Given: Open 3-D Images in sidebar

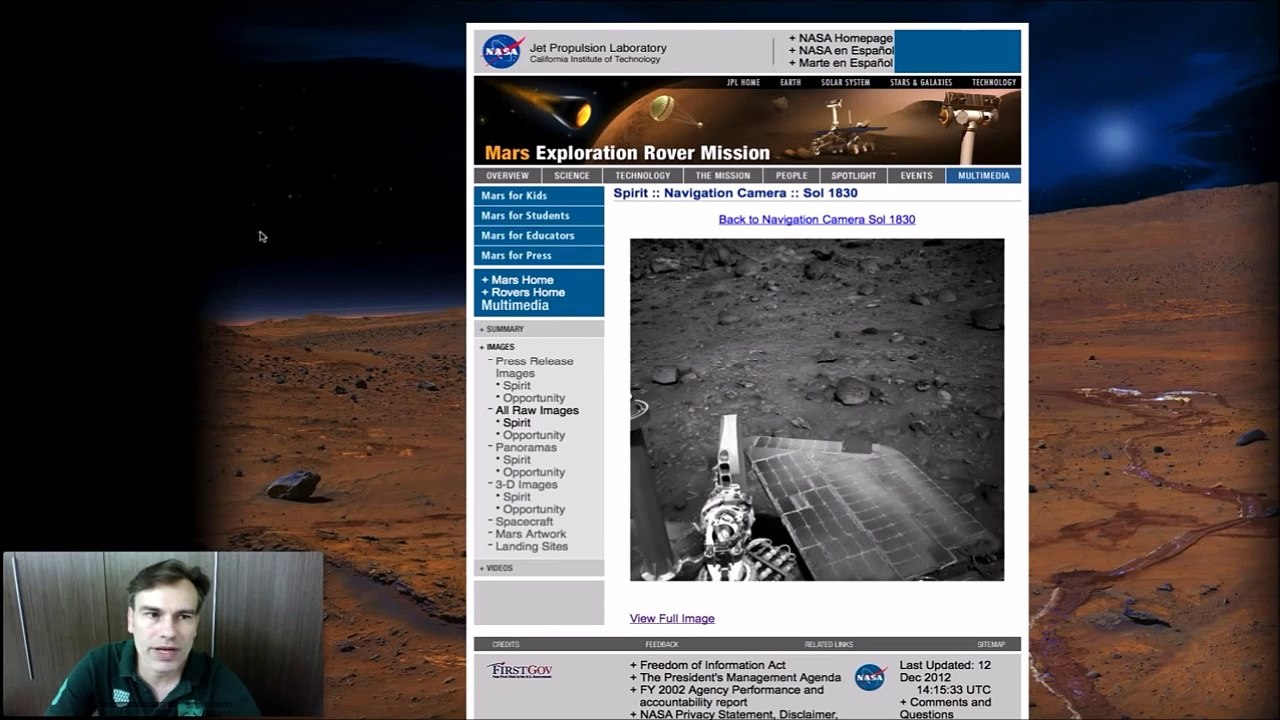Looking at the screenshot, I should pyautogui.click(x=526, y=485).
